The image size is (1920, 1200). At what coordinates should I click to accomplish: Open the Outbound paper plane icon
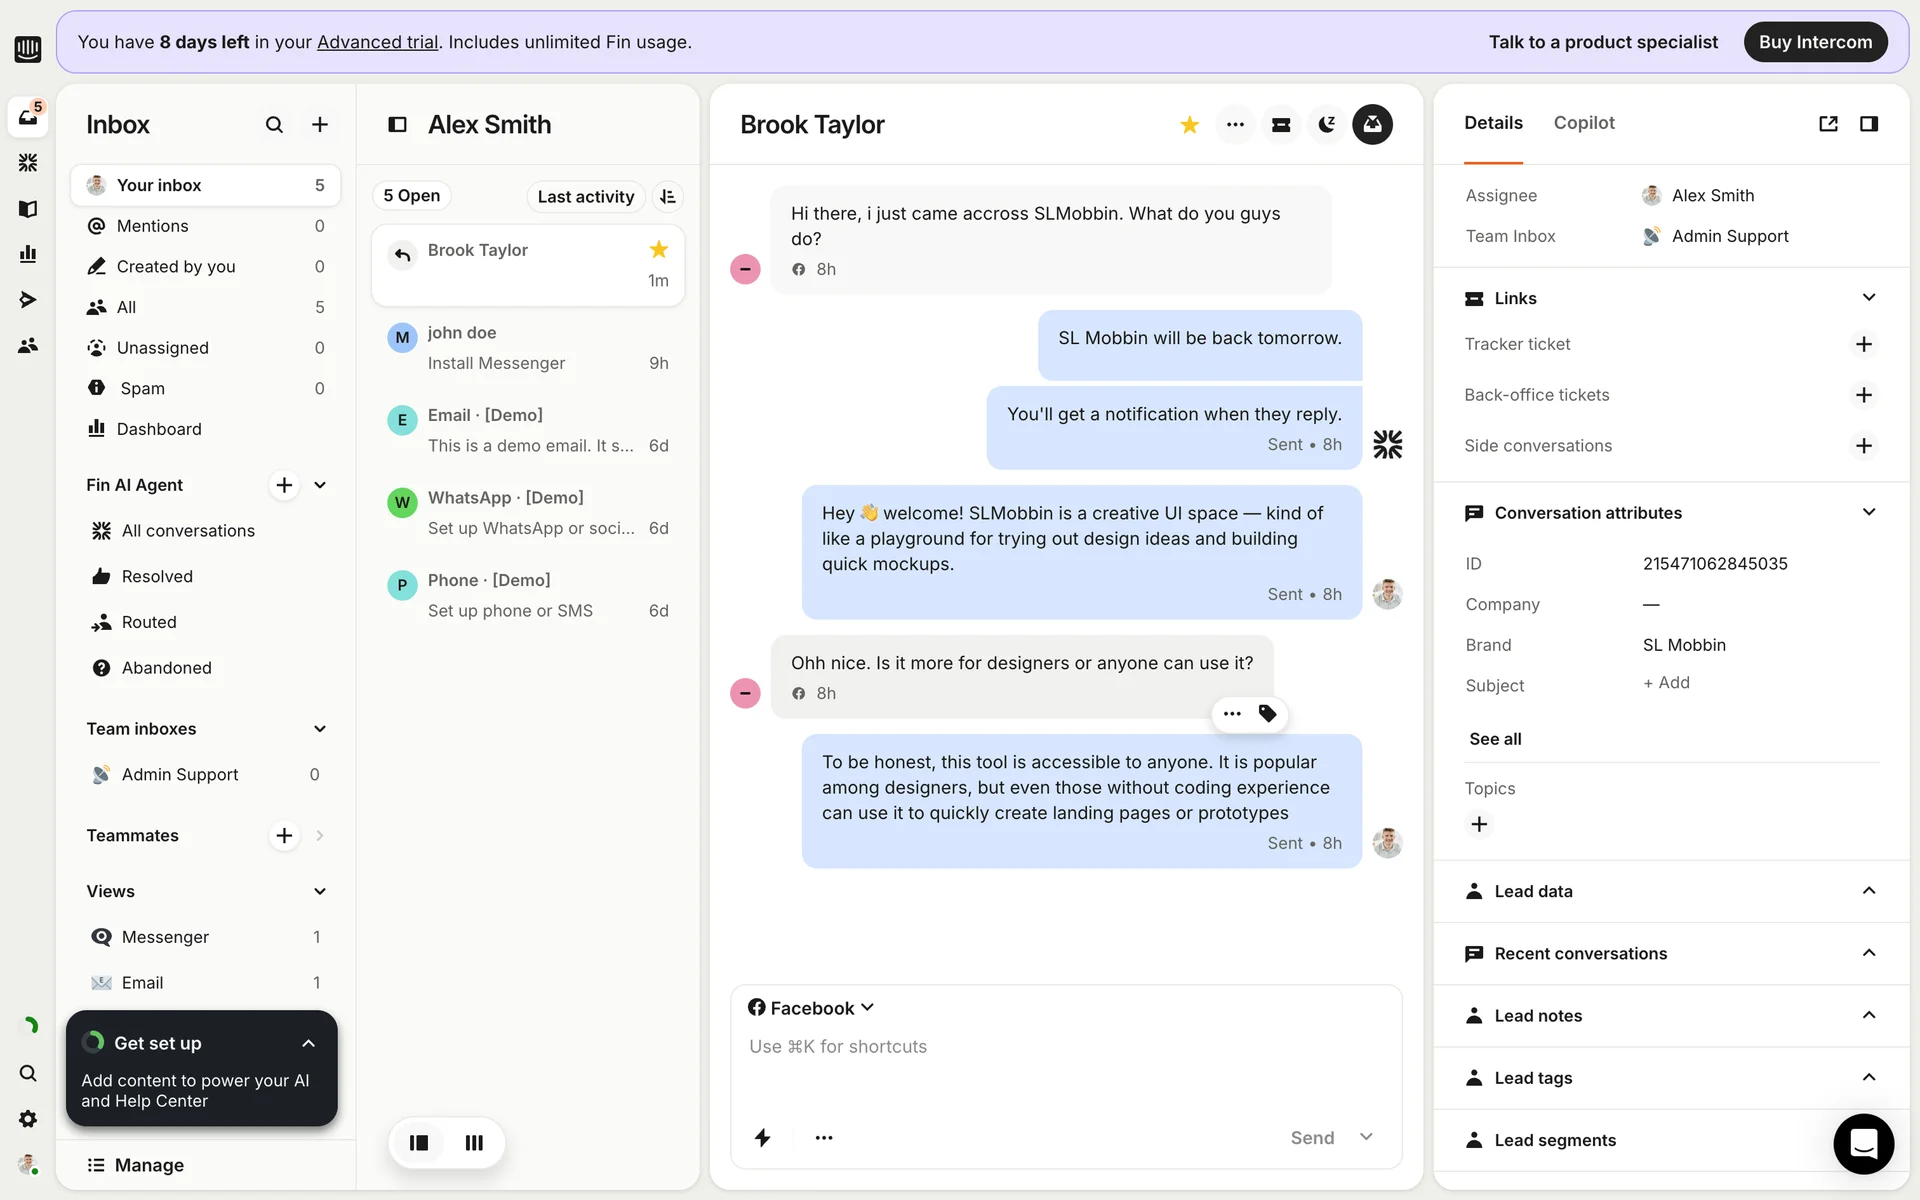[x=28, y=300]
